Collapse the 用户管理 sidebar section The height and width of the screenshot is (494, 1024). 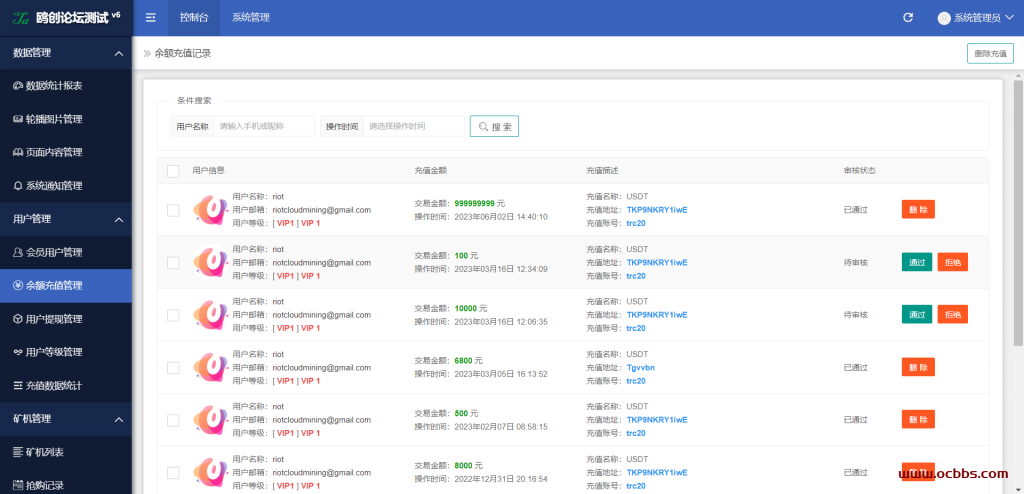coord(119,220)
